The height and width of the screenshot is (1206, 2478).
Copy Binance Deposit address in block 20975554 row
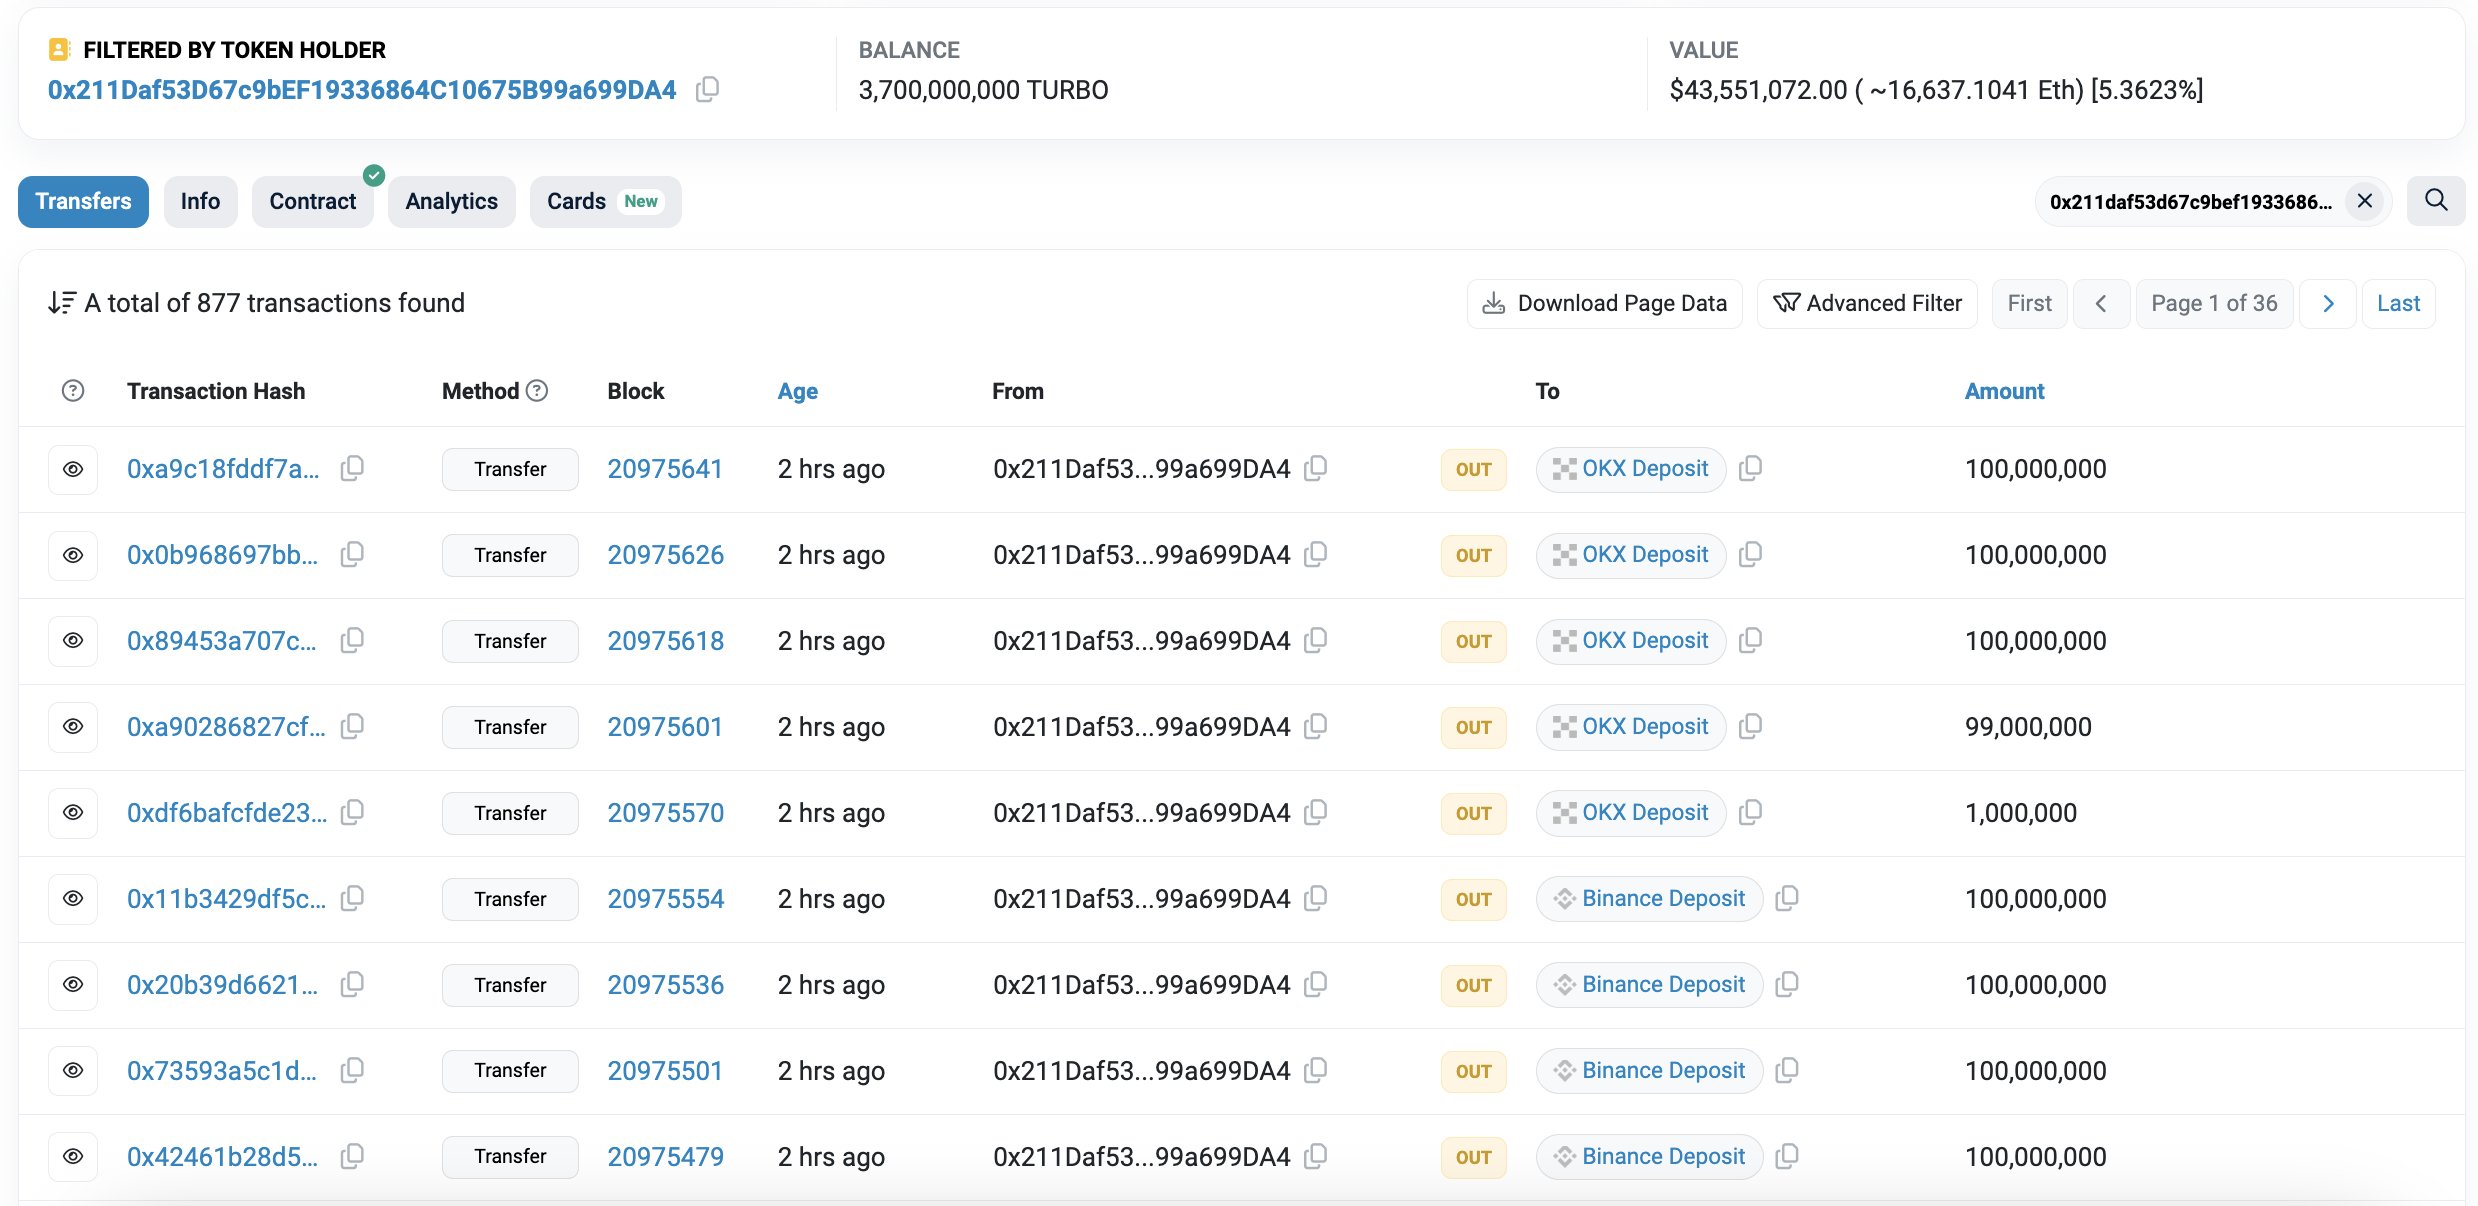pos(1787,898)
